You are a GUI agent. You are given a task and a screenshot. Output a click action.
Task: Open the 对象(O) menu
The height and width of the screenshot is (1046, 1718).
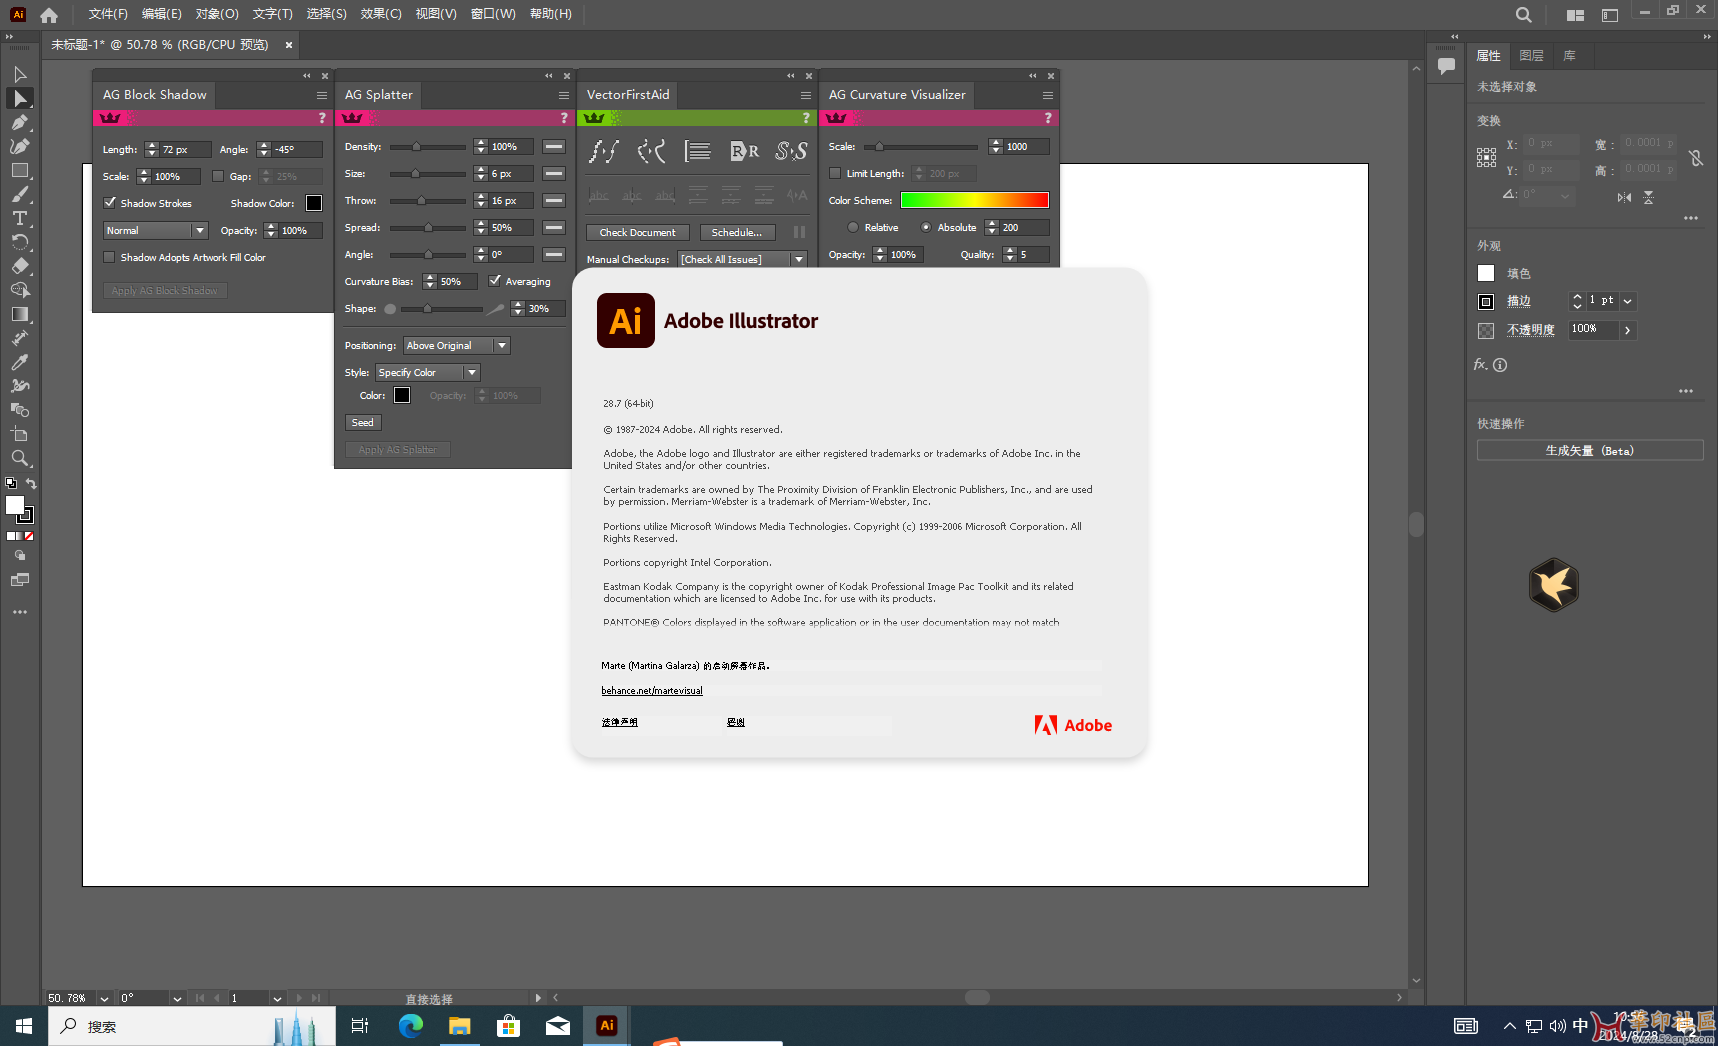[x=217, y=14]
